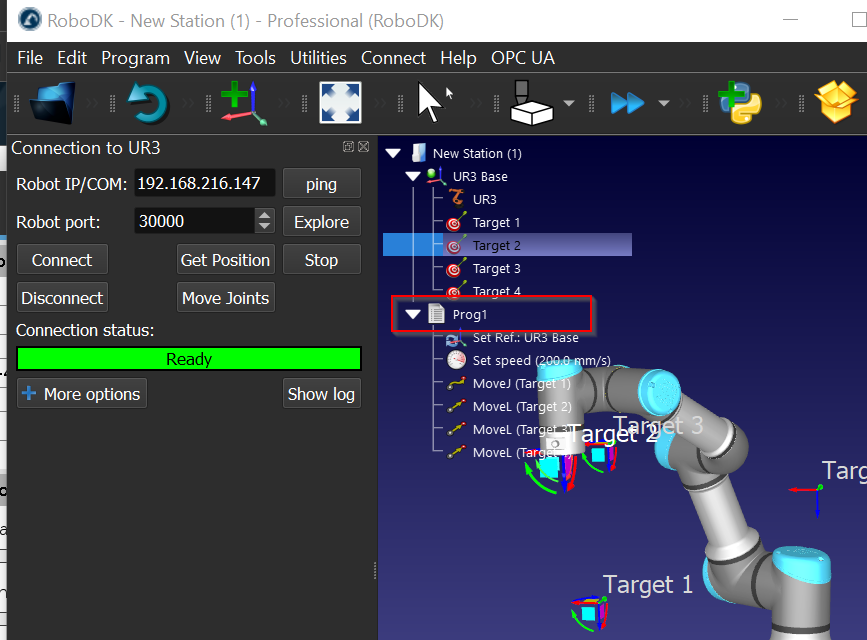867x640 pixels.
Task: Select UR3 Base reference frame item
Action: click(x=480, y=176)
